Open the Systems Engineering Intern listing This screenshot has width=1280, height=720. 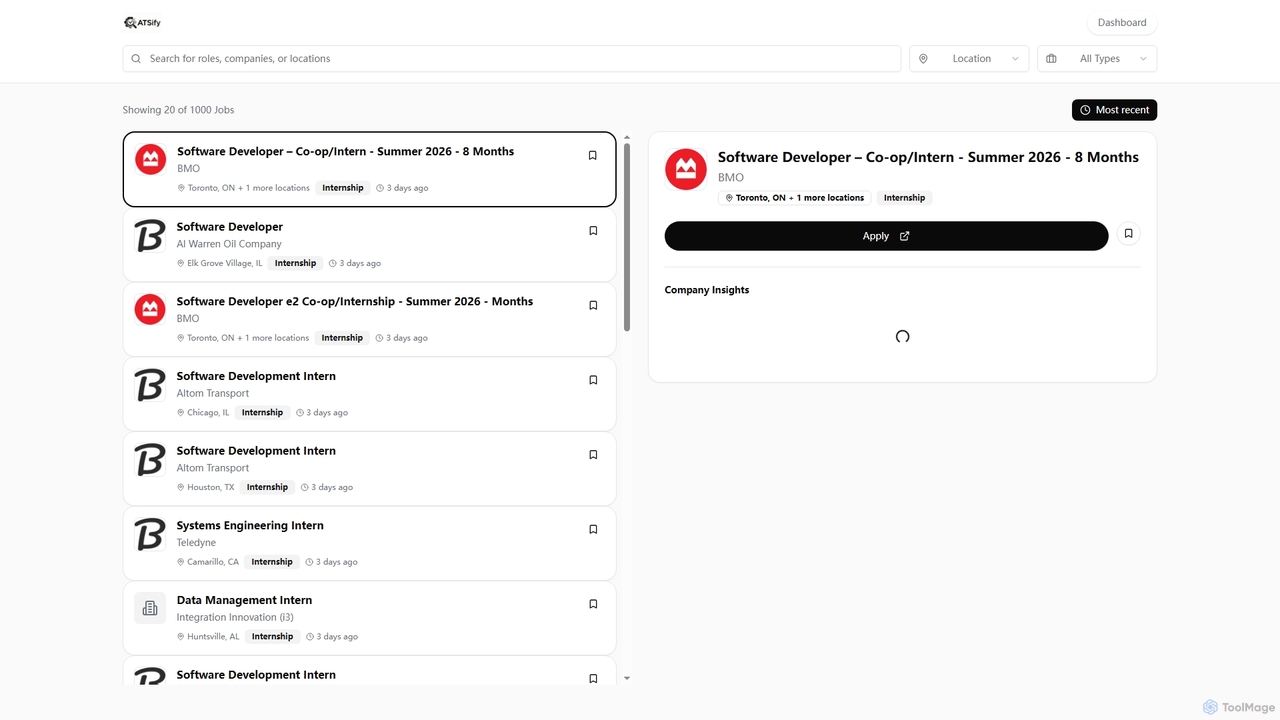pos(370,543)
